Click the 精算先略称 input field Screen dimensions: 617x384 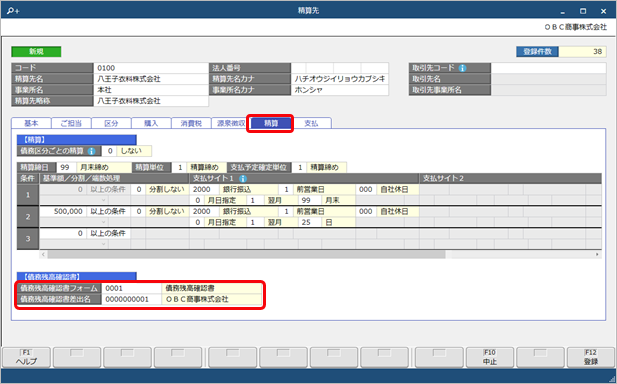click(151, 101)
